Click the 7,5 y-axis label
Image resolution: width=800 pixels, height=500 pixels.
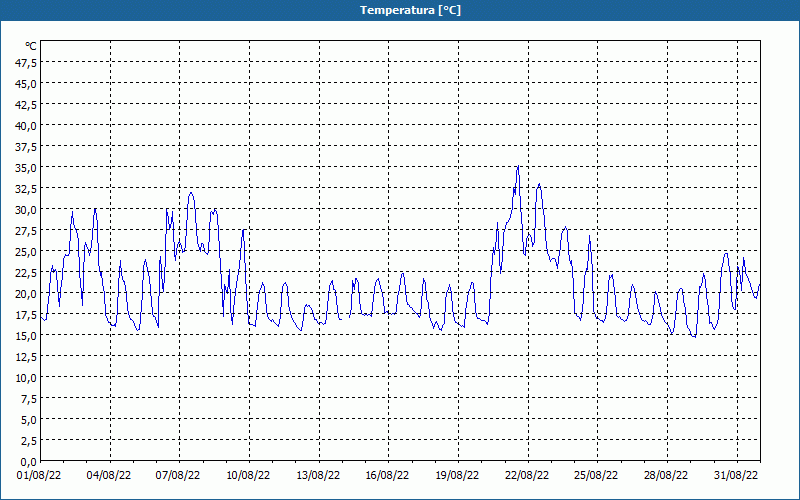click(29, 399)
